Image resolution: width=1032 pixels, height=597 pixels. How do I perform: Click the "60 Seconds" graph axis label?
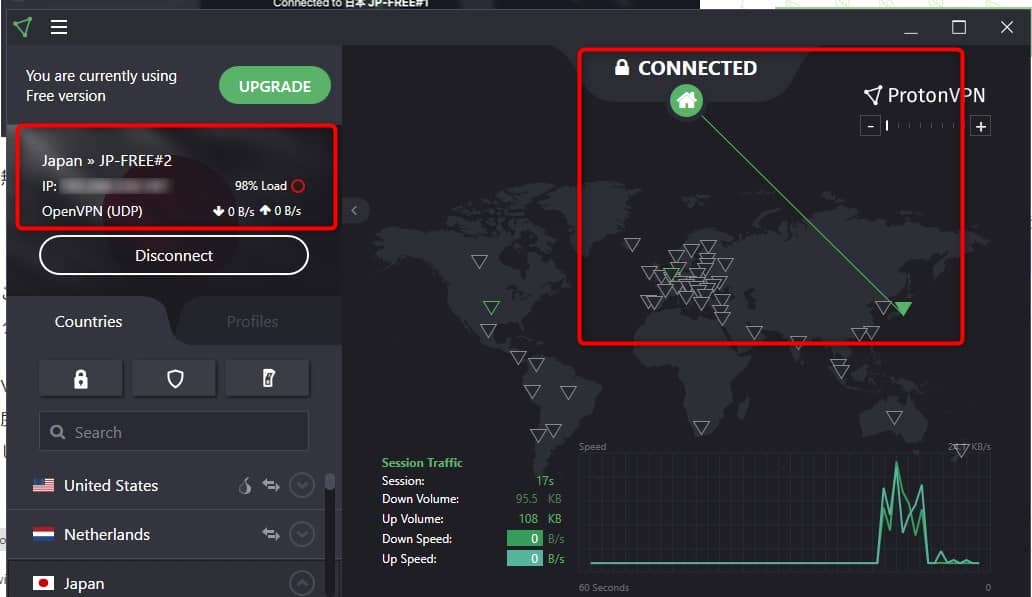pos(604,587)
